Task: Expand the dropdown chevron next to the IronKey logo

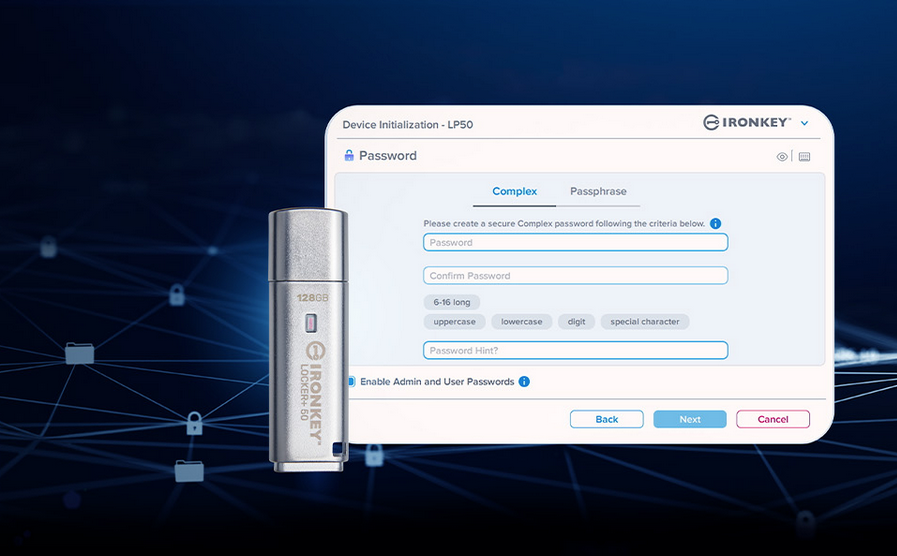Action: point(804,124)
